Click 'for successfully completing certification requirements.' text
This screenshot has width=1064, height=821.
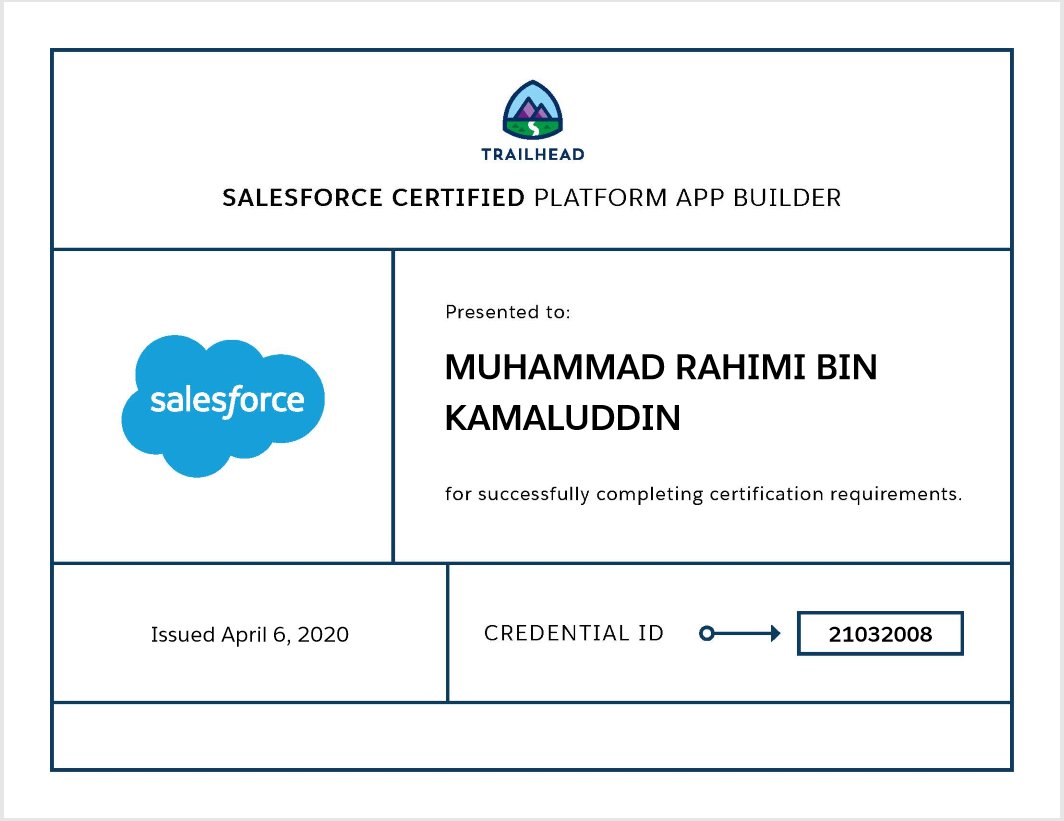coord(704,494)
